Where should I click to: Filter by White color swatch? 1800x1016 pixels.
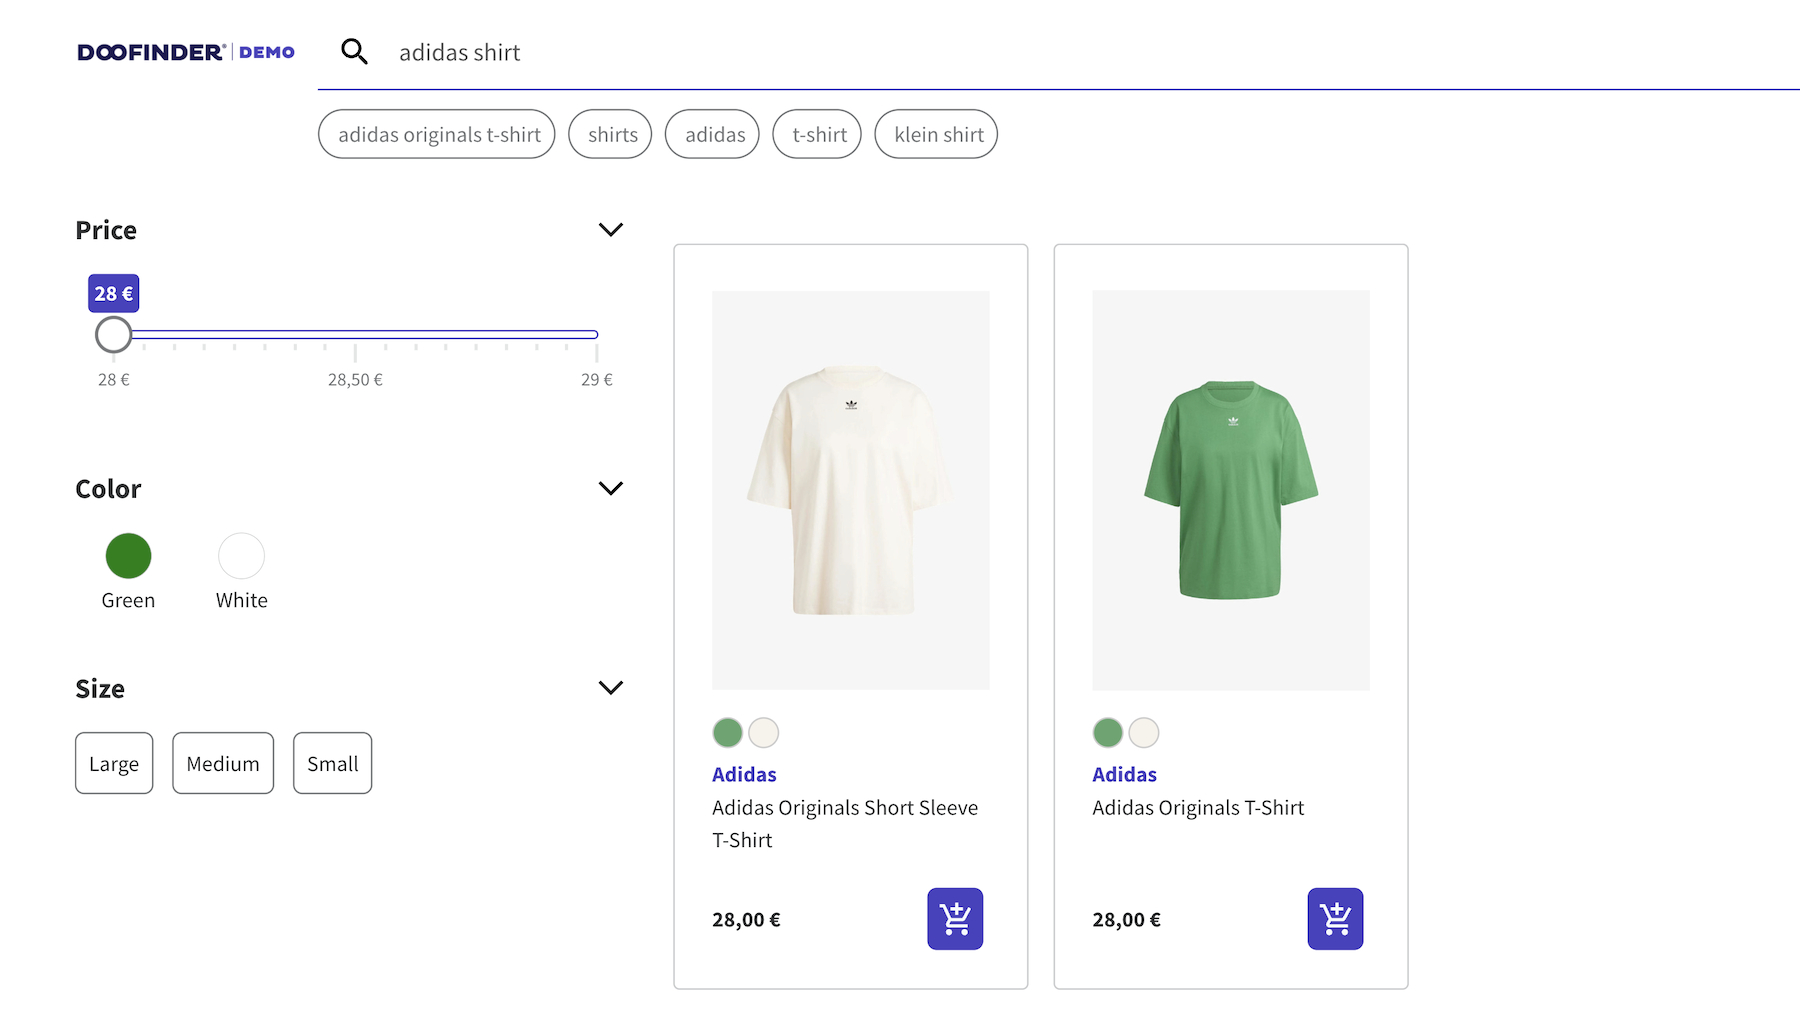(242, 556)
